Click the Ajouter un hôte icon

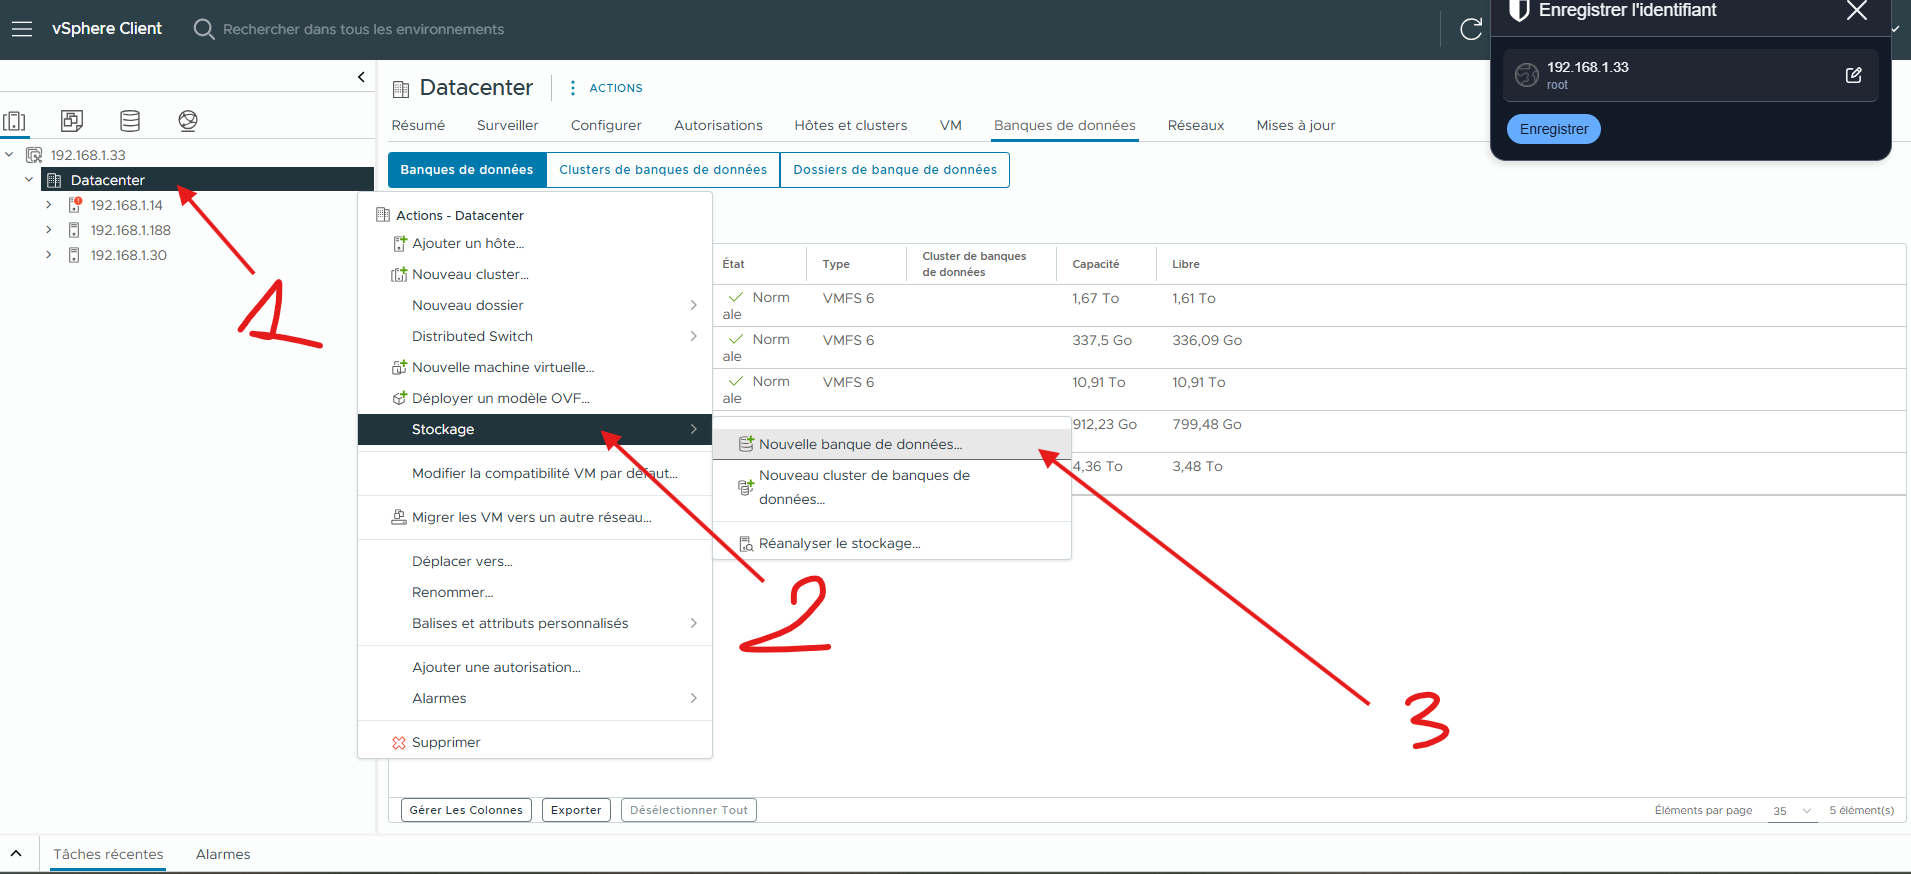tap(400, 244)
